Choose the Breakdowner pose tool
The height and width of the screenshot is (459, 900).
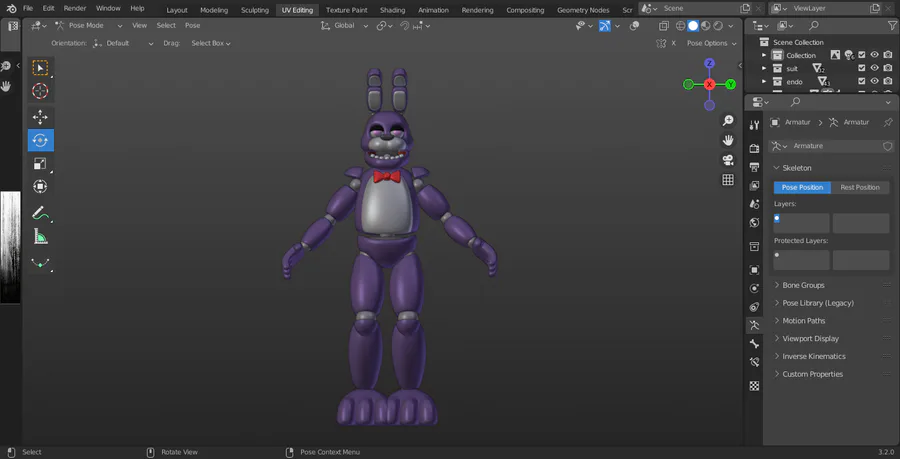click(x=40, y=262)
